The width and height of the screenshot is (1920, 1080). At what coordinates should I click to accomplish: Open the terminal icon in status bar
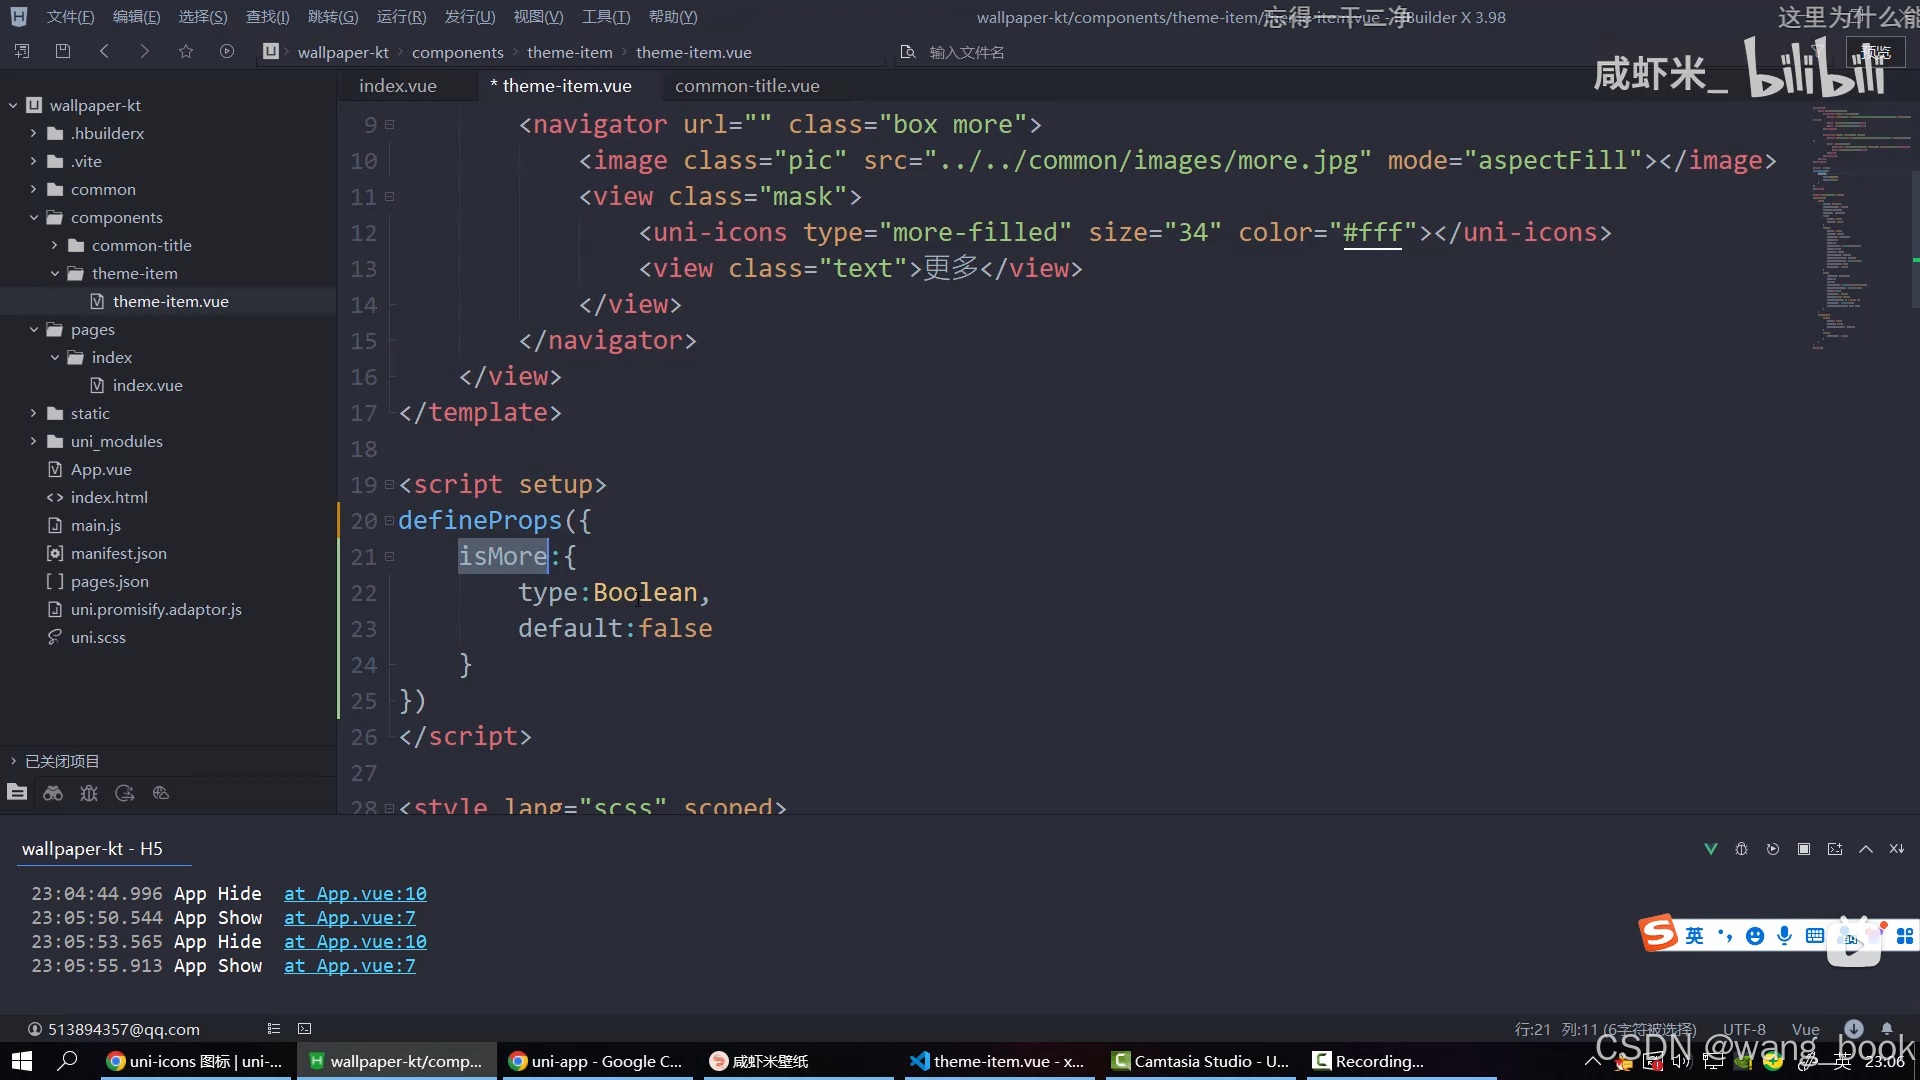[305, 1029]
